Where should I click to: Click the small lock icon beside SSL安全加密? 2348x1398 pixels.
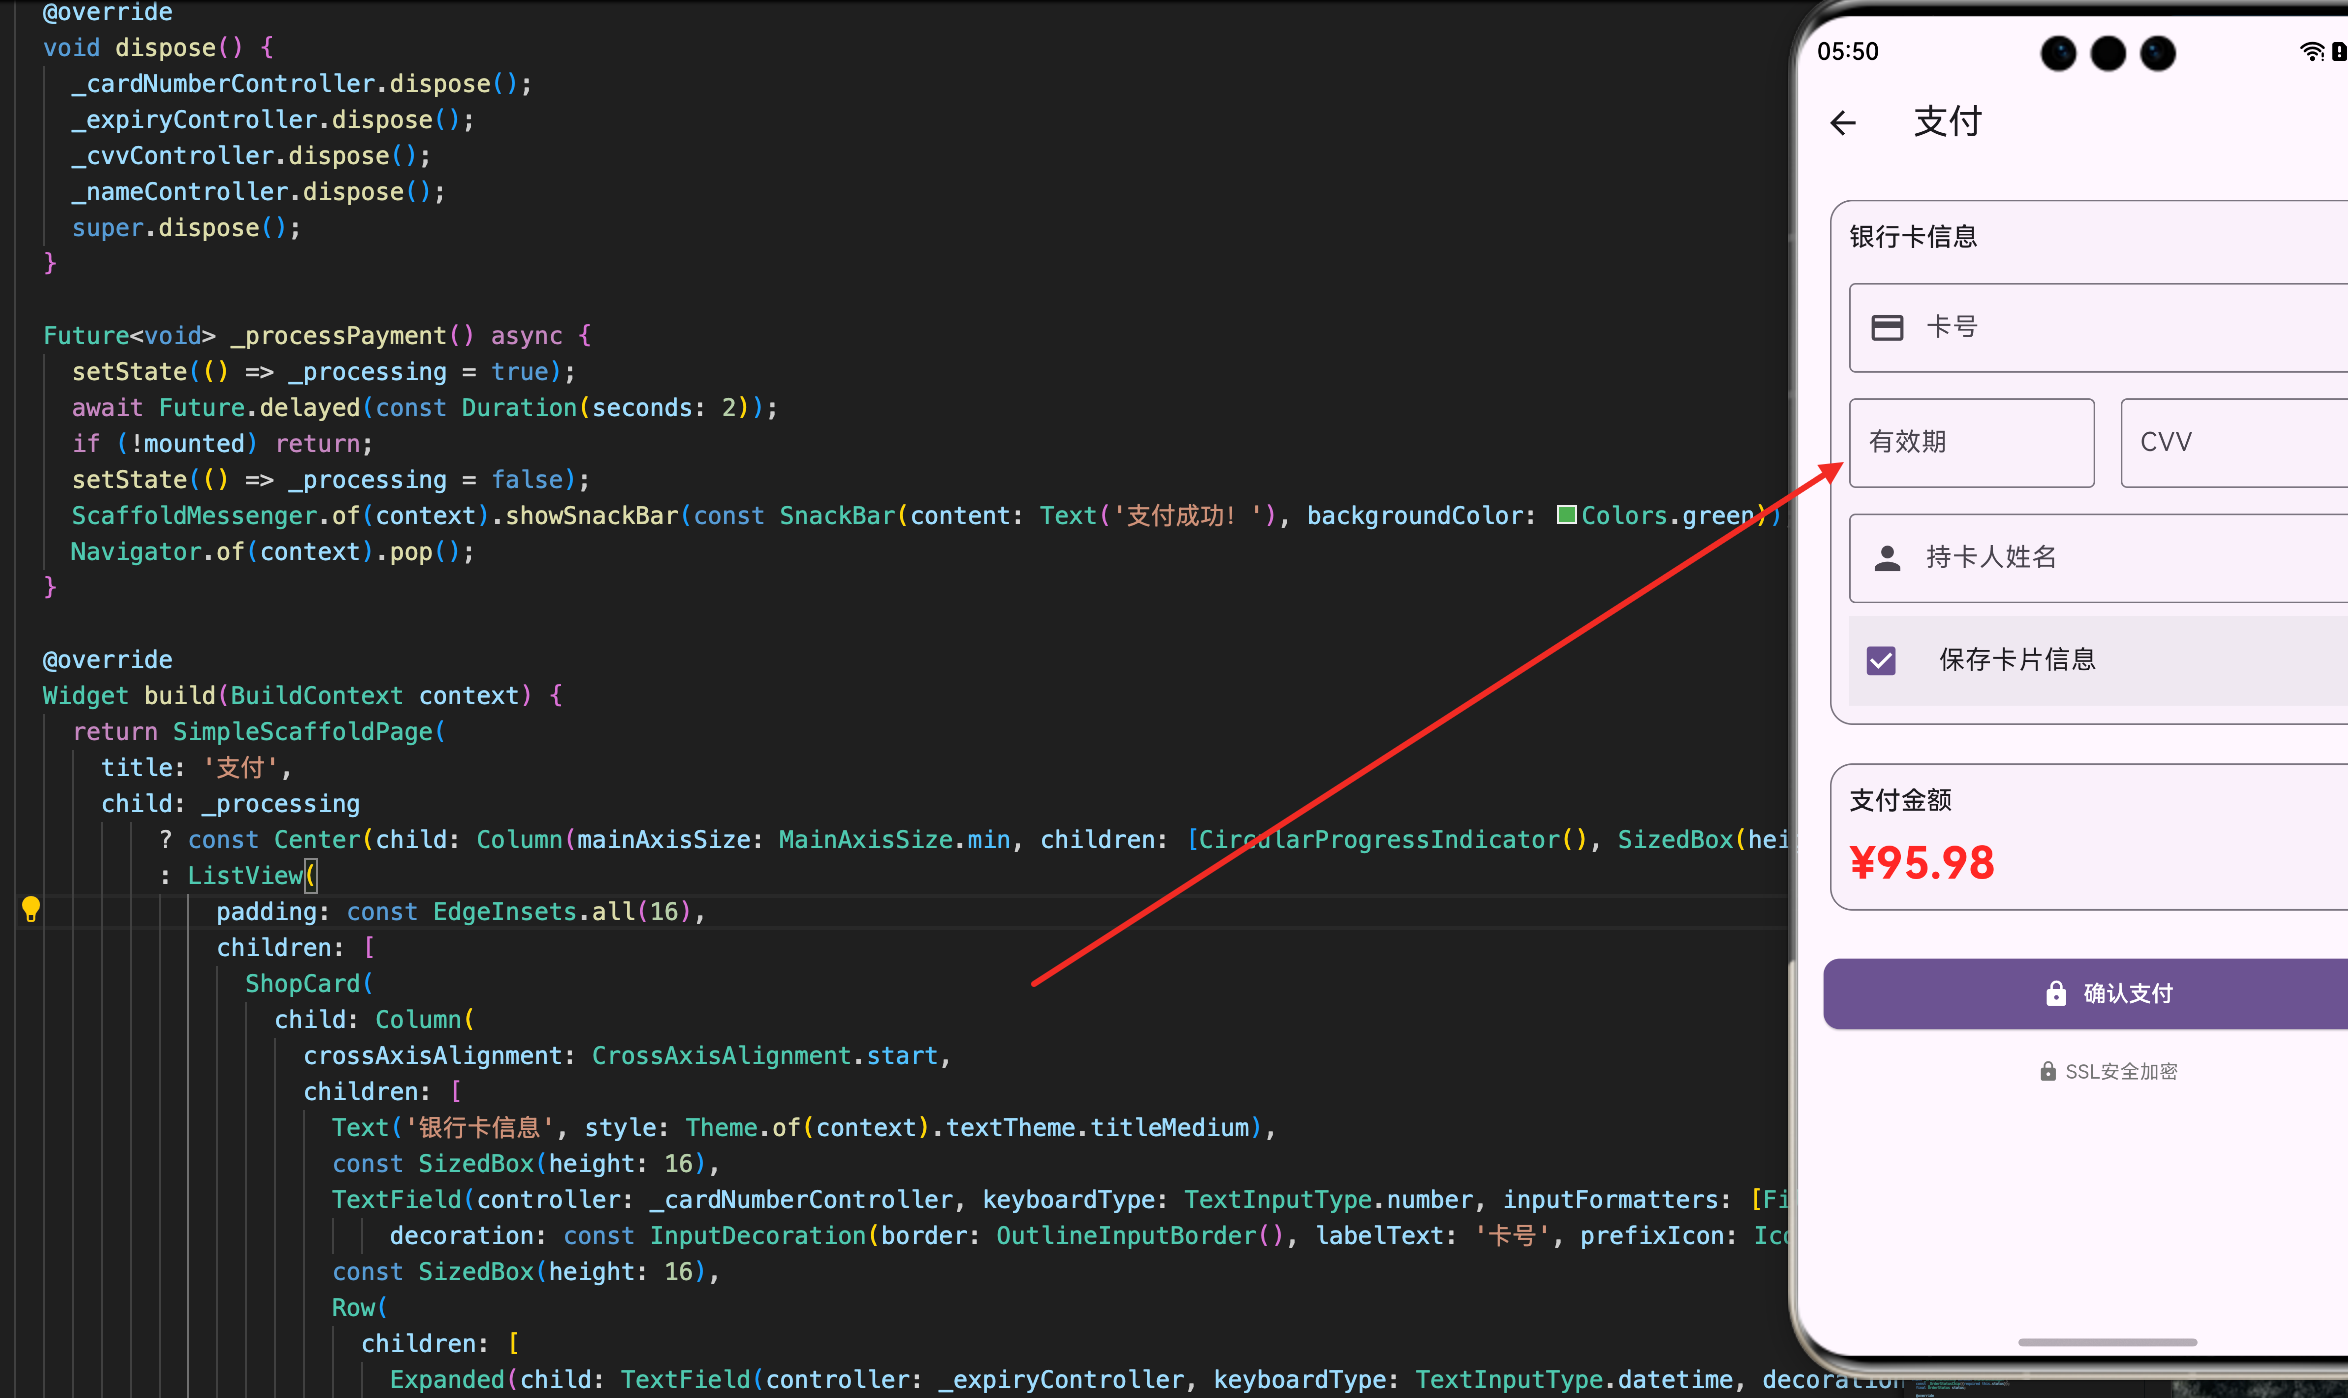point(2048,1072)
